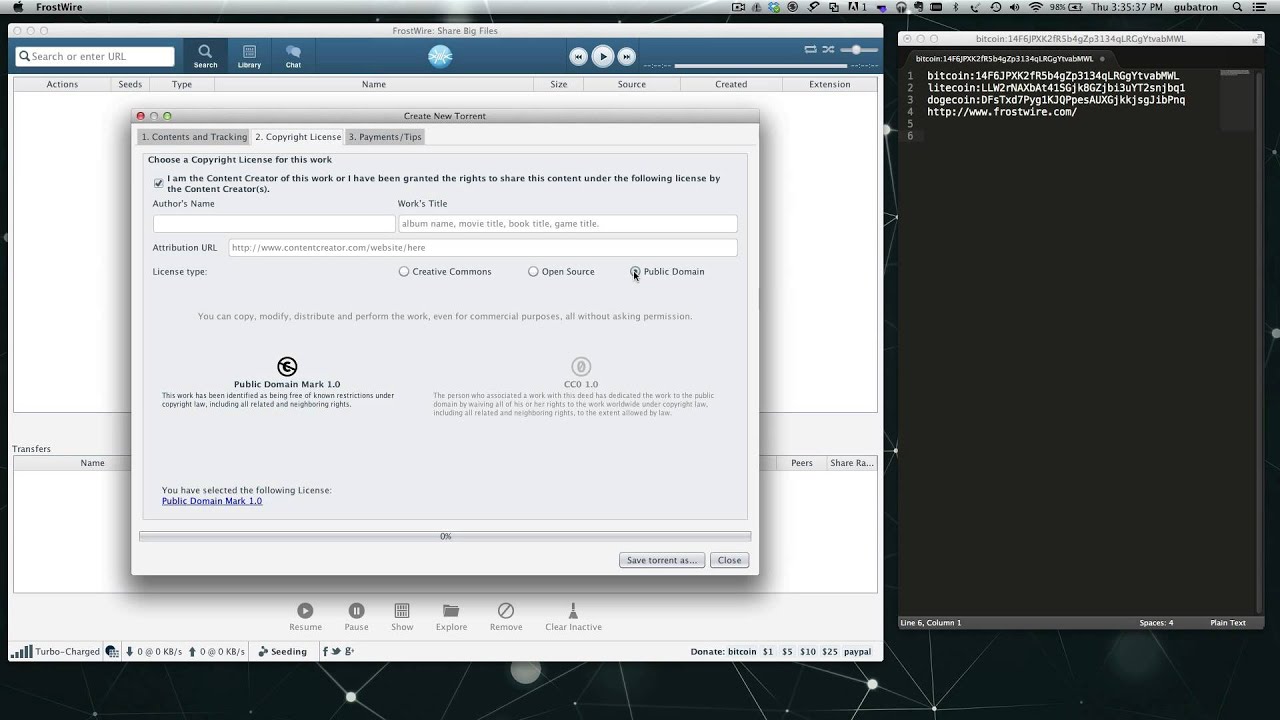
Task: Open FrostWire Twitter page icon
Action: [x=336, y=651]
